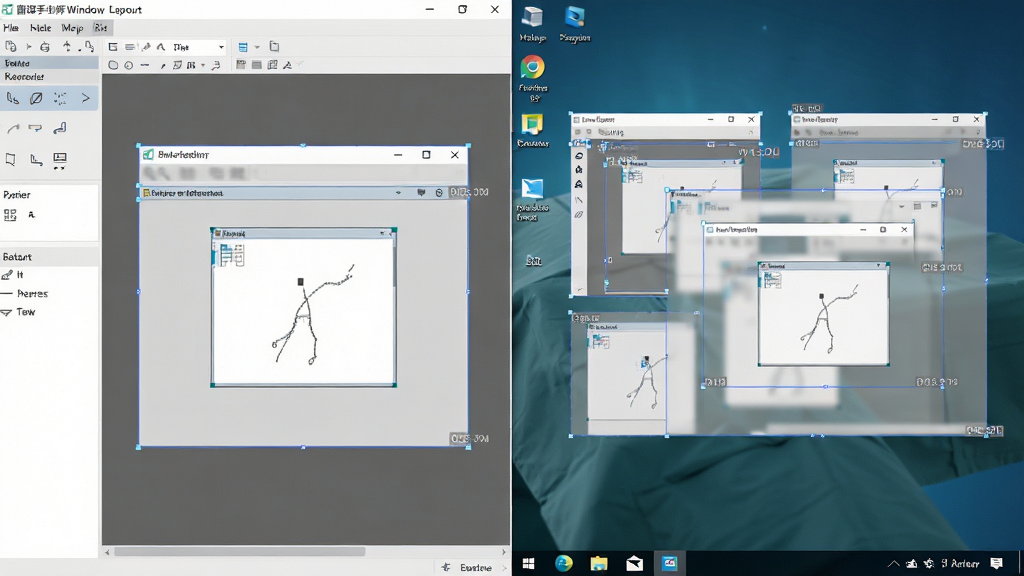
Task: Select the rounded rectangle shape tool
Action: 113,65
